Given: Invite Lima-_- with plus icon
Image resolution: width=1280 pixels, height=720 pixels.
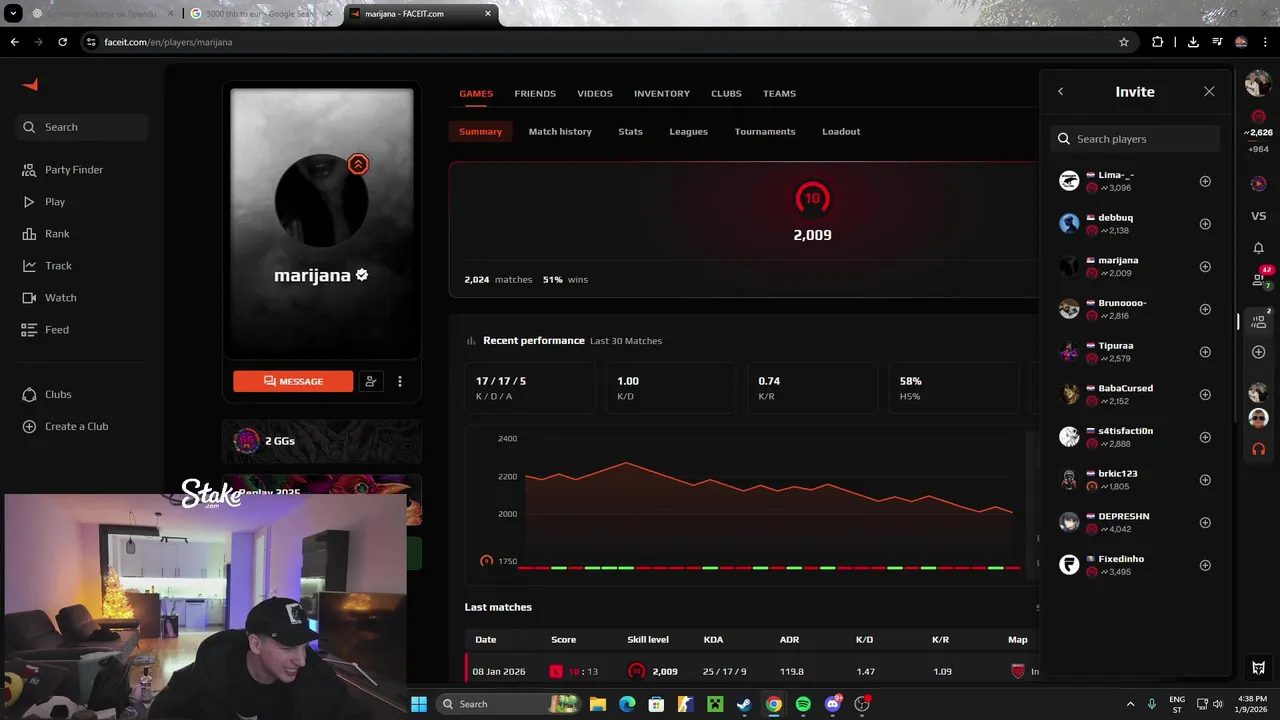Looking at the screenshot, I should pos(1205,181).
